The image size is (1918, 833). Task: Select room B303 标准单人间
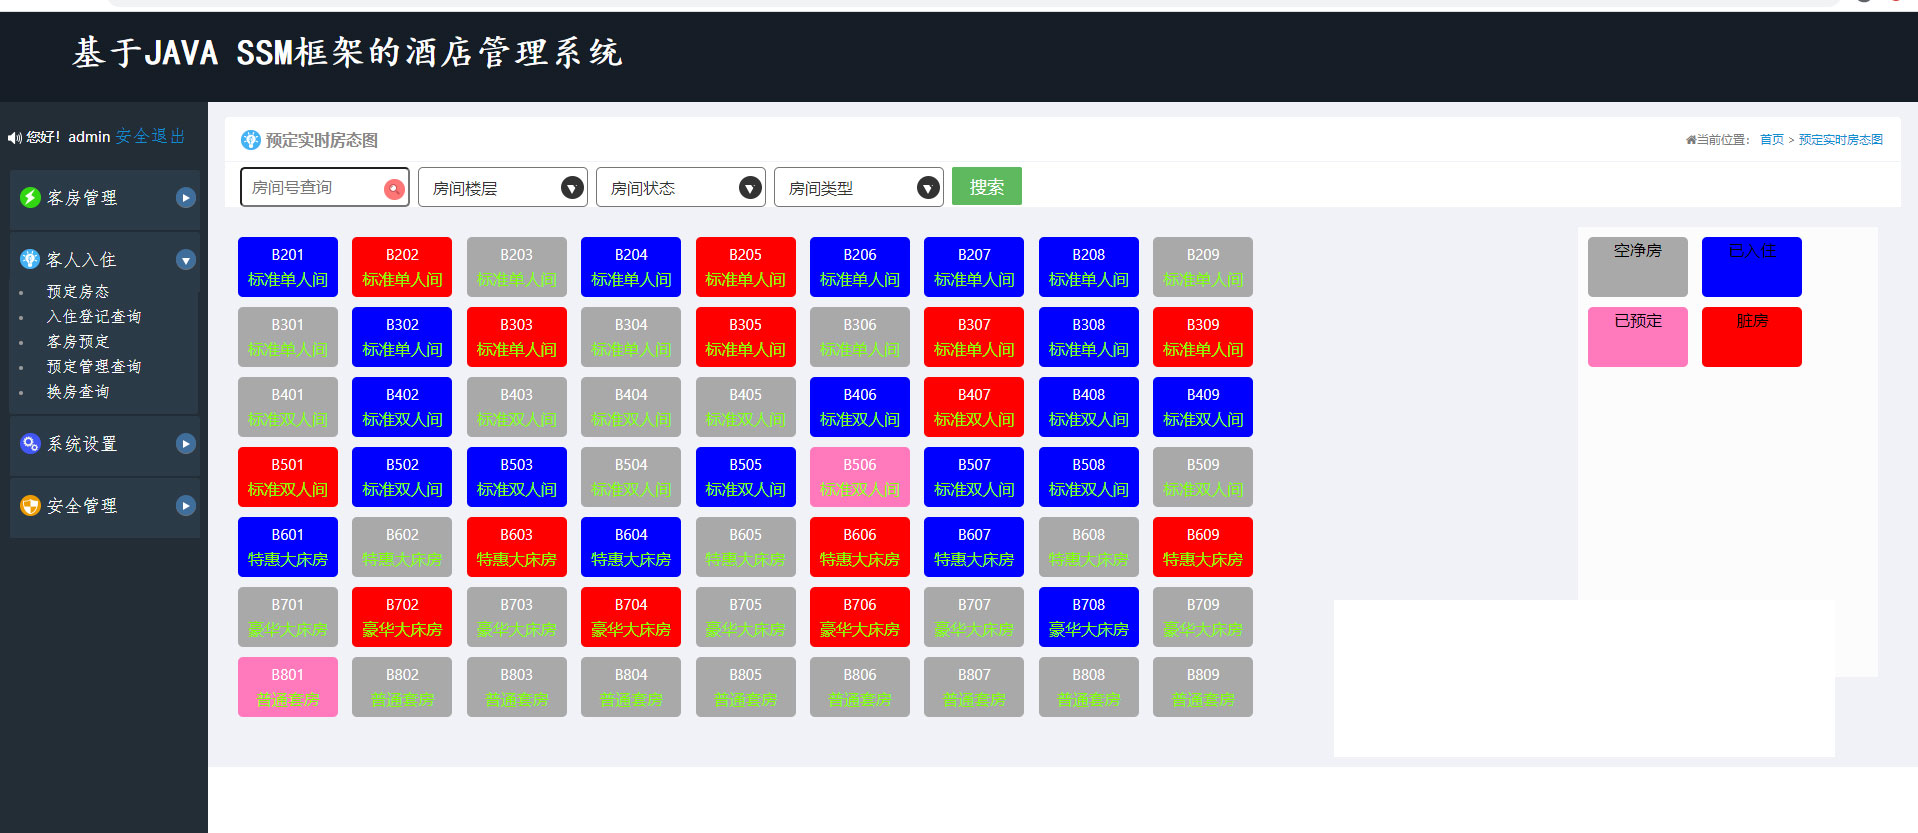(x=516, y=337)
